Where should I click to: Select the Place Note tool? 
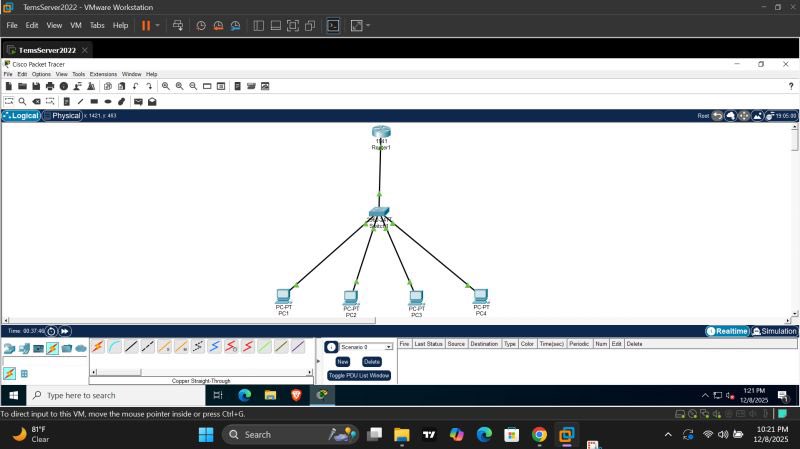click(x=66, y=102)
